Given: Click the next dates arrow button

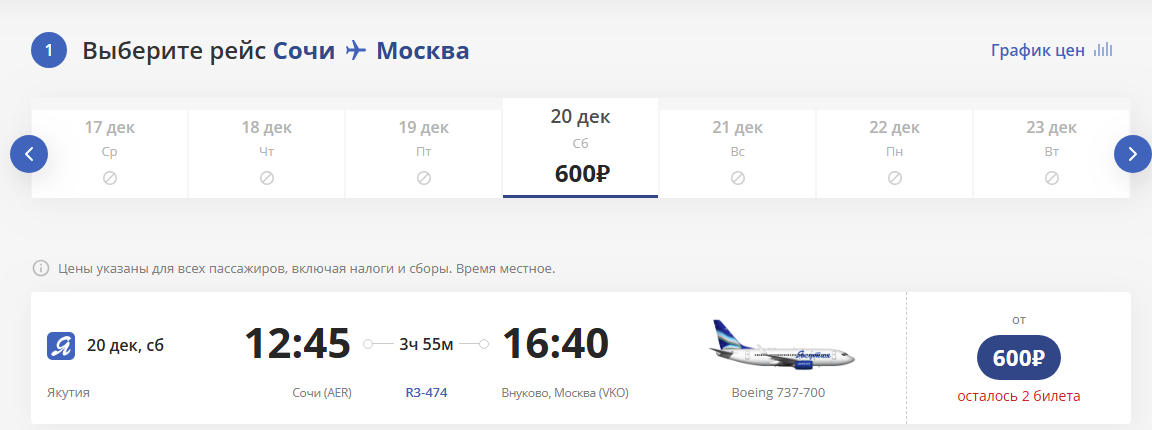Looking at the screenshot, I should coord(1132,154).
